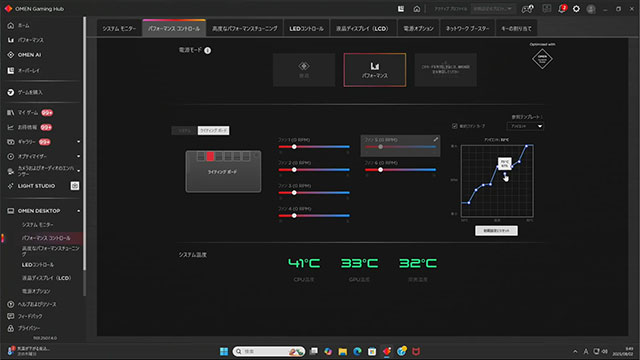Select the Performance power mode tile
640x360 pixels.
(375, 70)
